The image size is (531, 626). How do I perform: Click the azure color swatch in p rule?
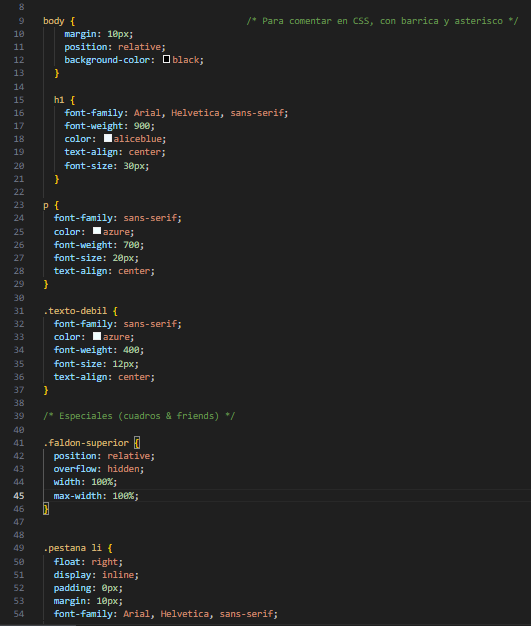[x=97, y=231]
